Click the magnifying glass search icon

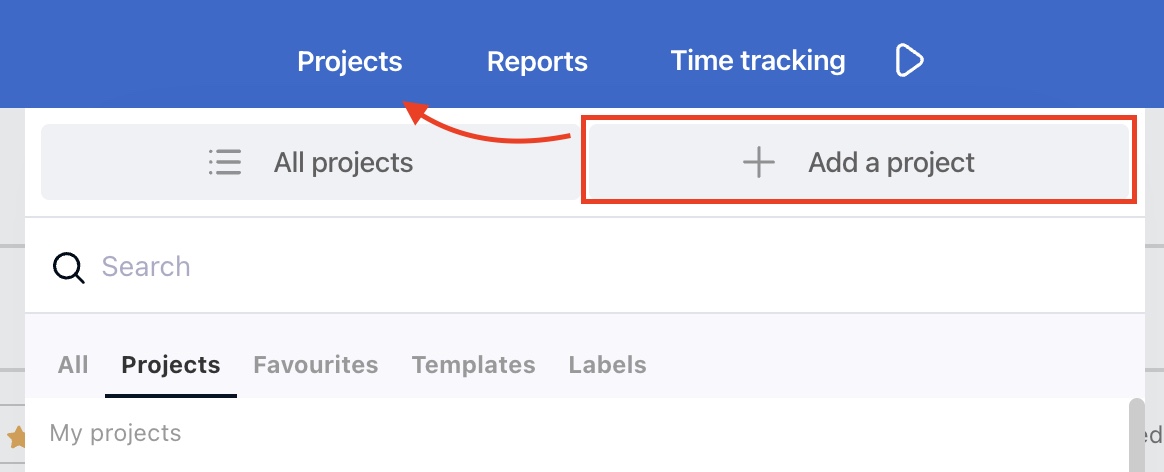tap(68, 267)
